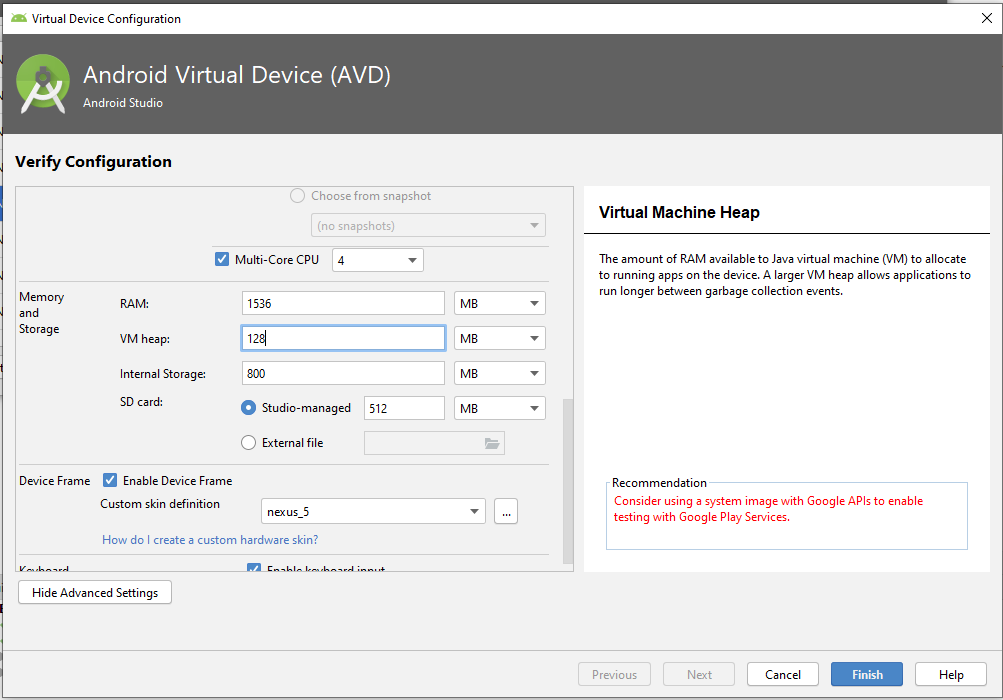Click the RAM input field
The width and height of the screenshot is (1003, 700).
tap(343, 304)
